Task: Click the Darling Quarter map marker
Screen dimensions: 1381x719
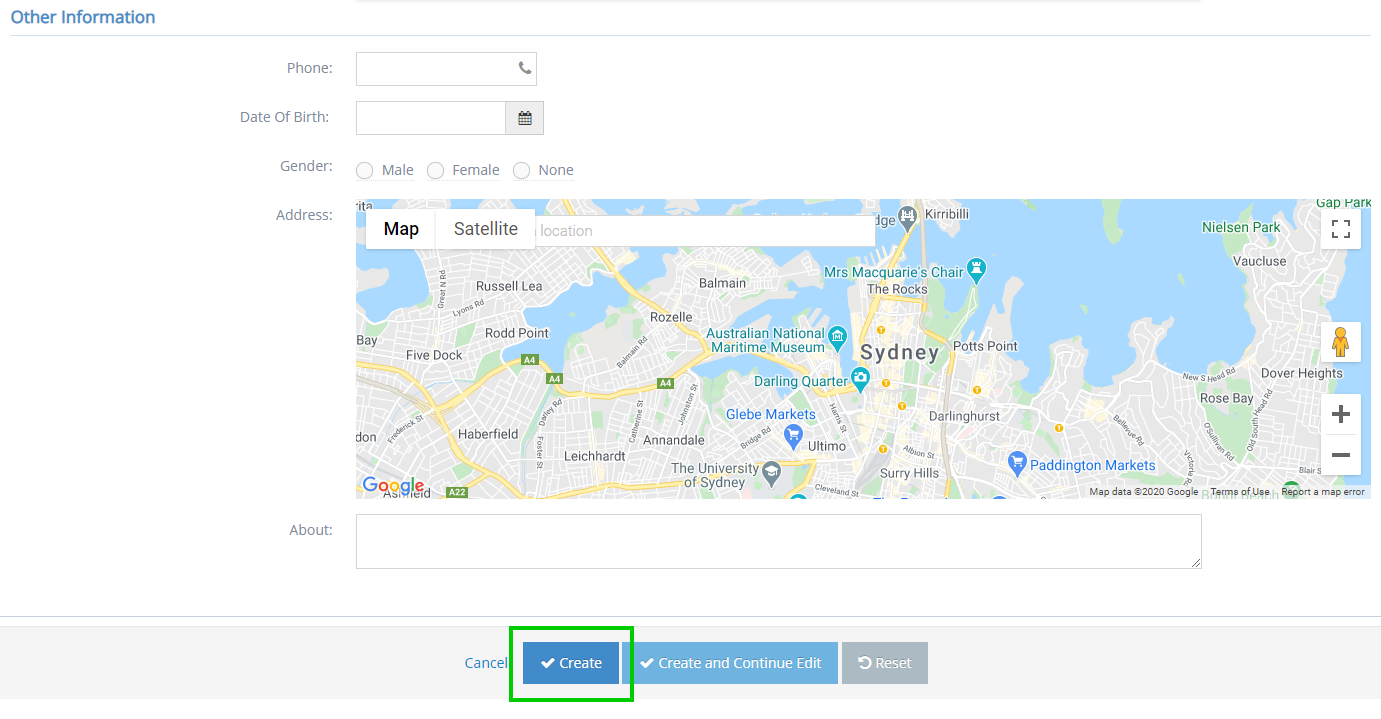Action: click(860, 379)
